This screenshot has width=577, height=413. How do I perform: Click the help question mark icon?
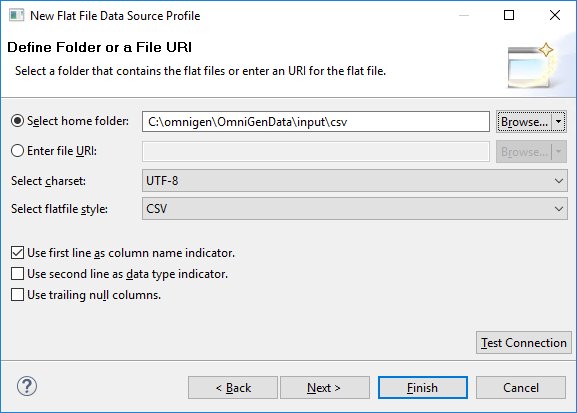[x=27, y=386]
